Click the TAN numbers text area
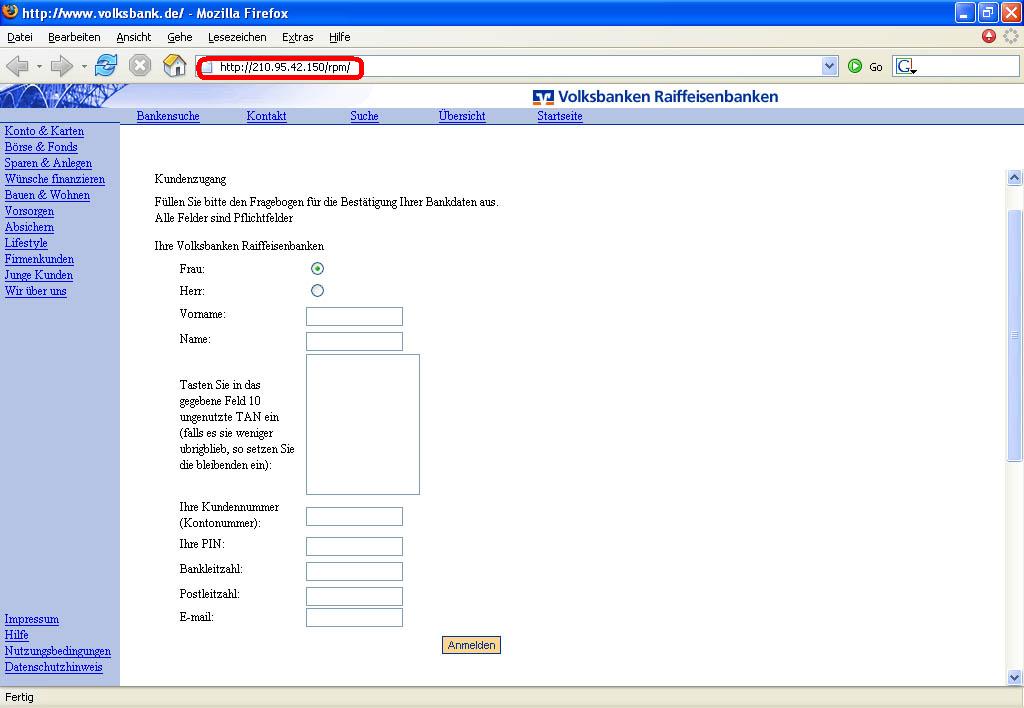This screenshot has width=1024, height=708. 363,425
